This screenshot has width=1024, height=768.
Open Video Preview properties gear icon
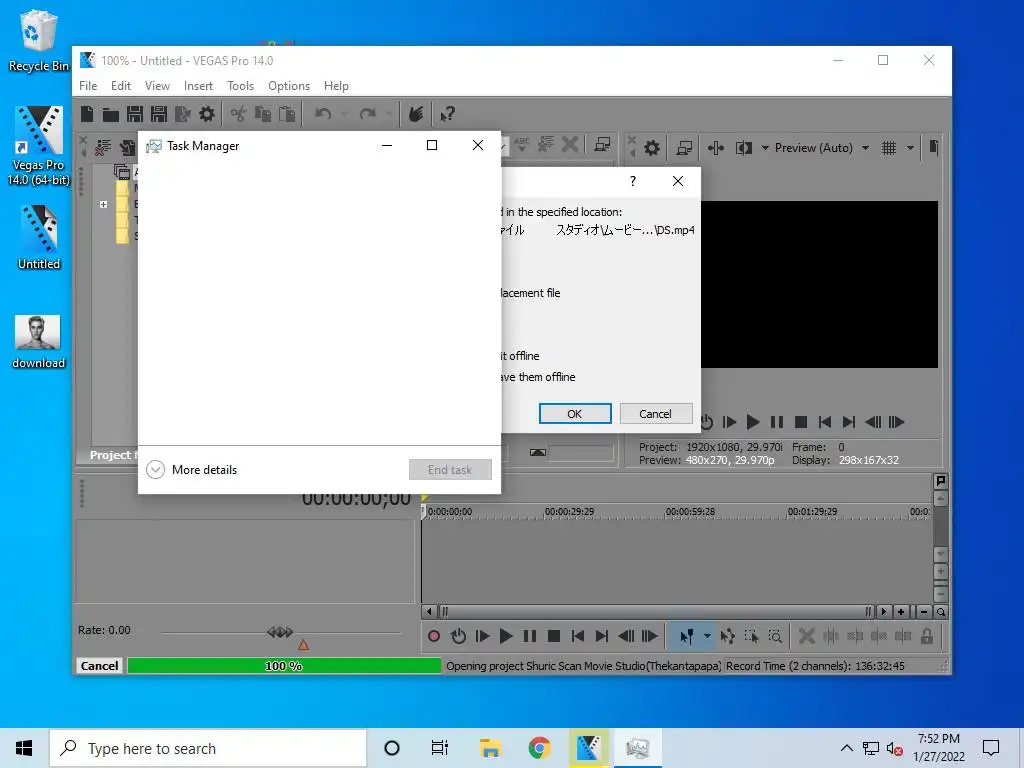point(652,148)
